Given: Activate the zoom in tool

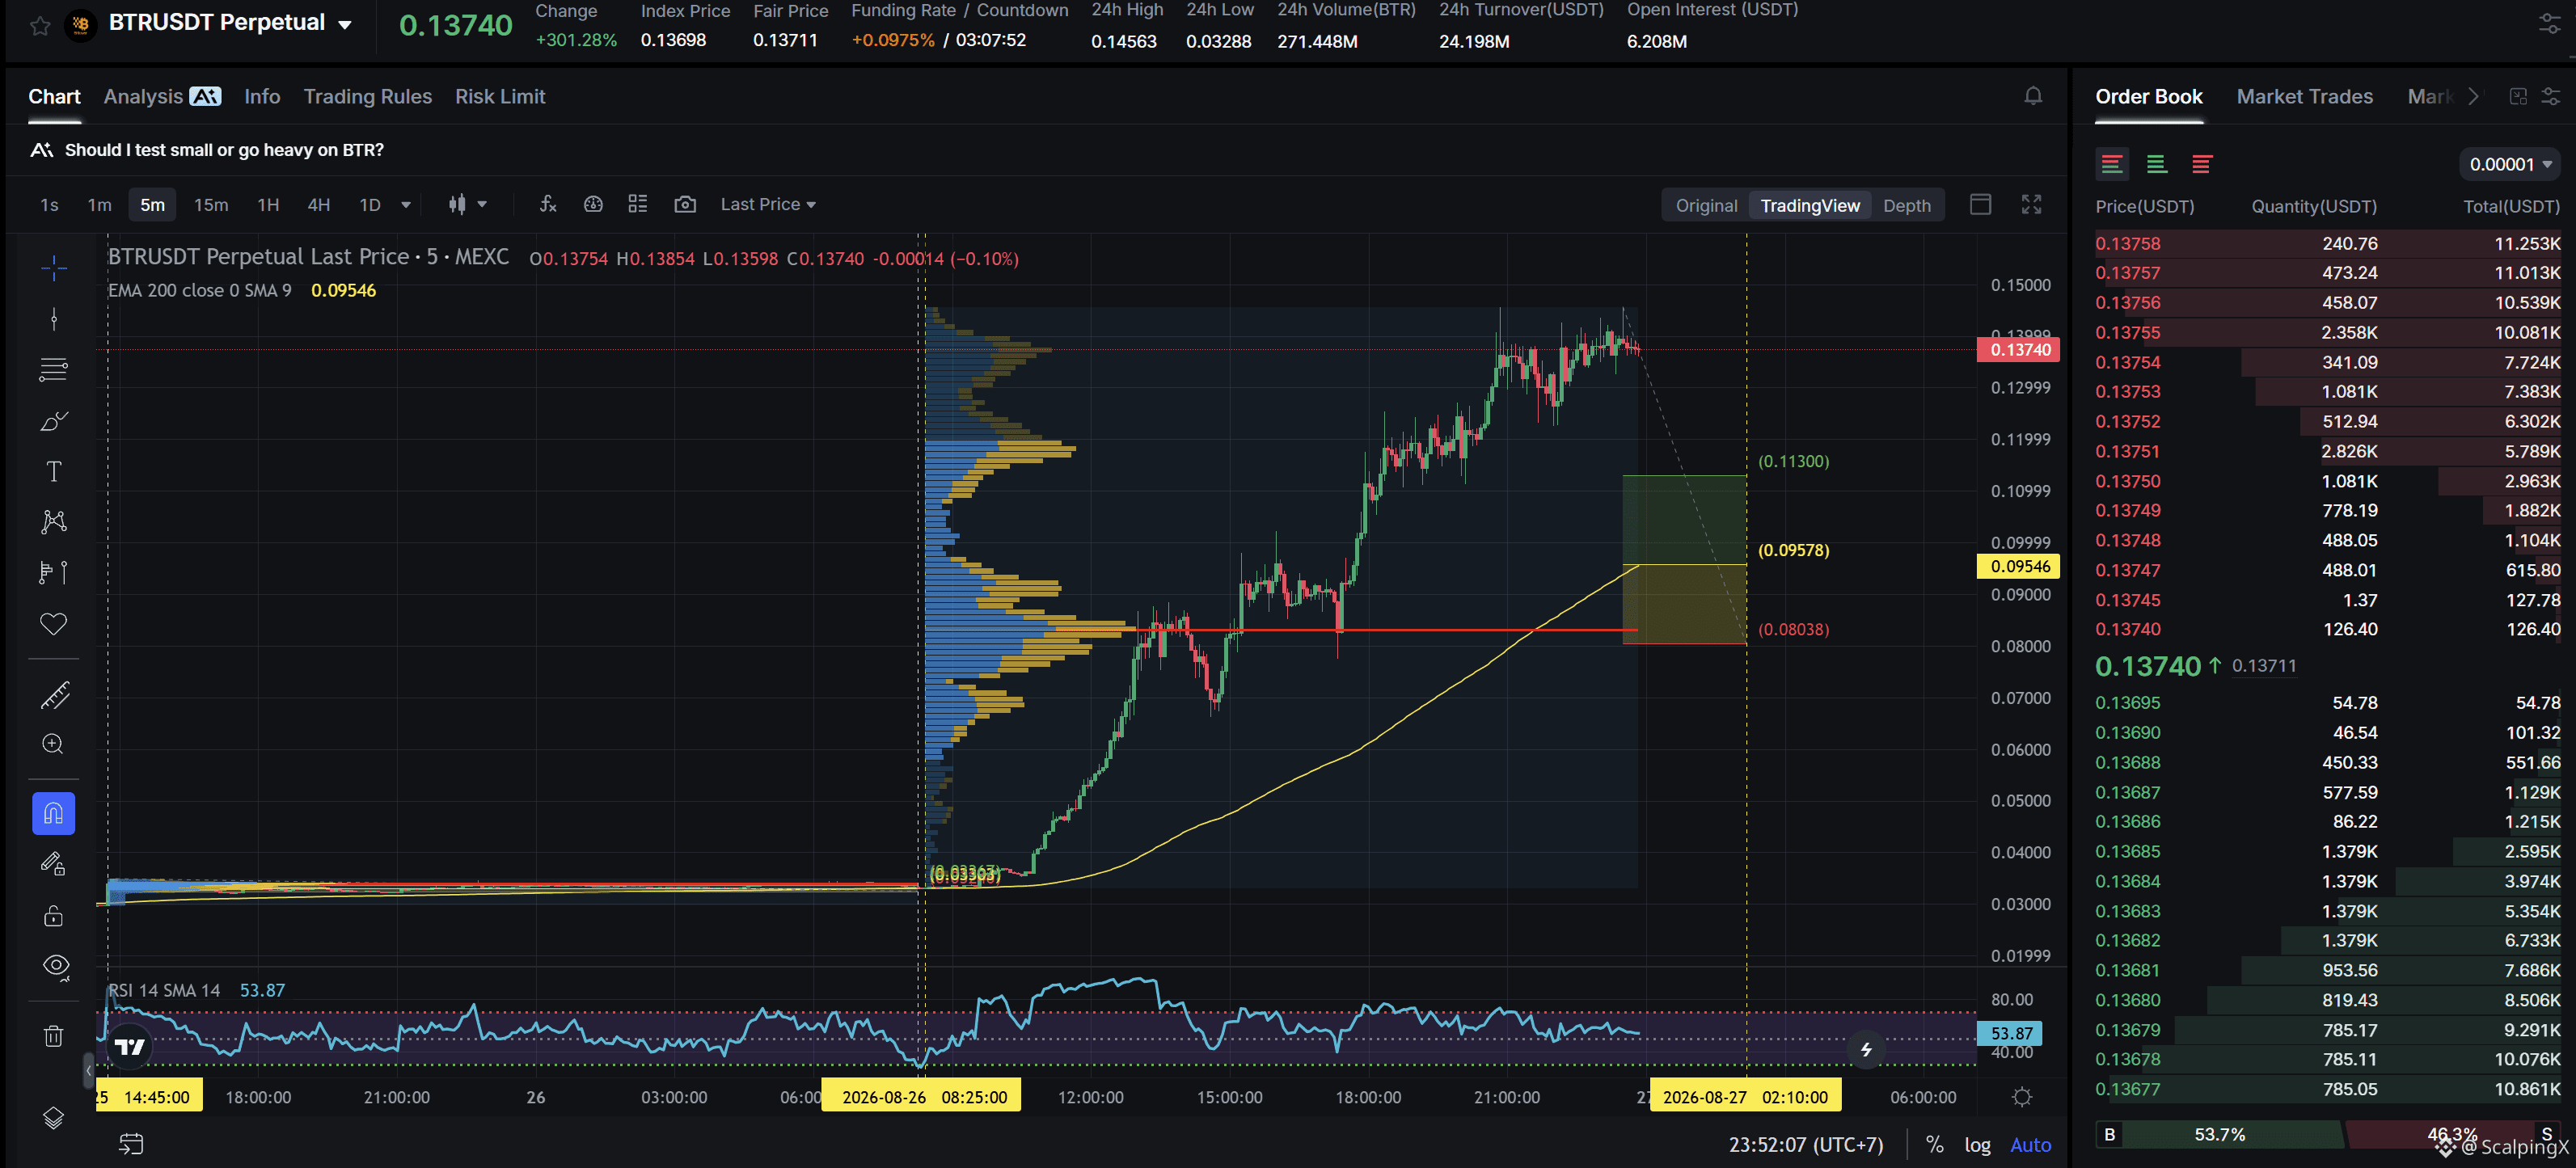Looking at the screenshot, I should pos(54,744).
